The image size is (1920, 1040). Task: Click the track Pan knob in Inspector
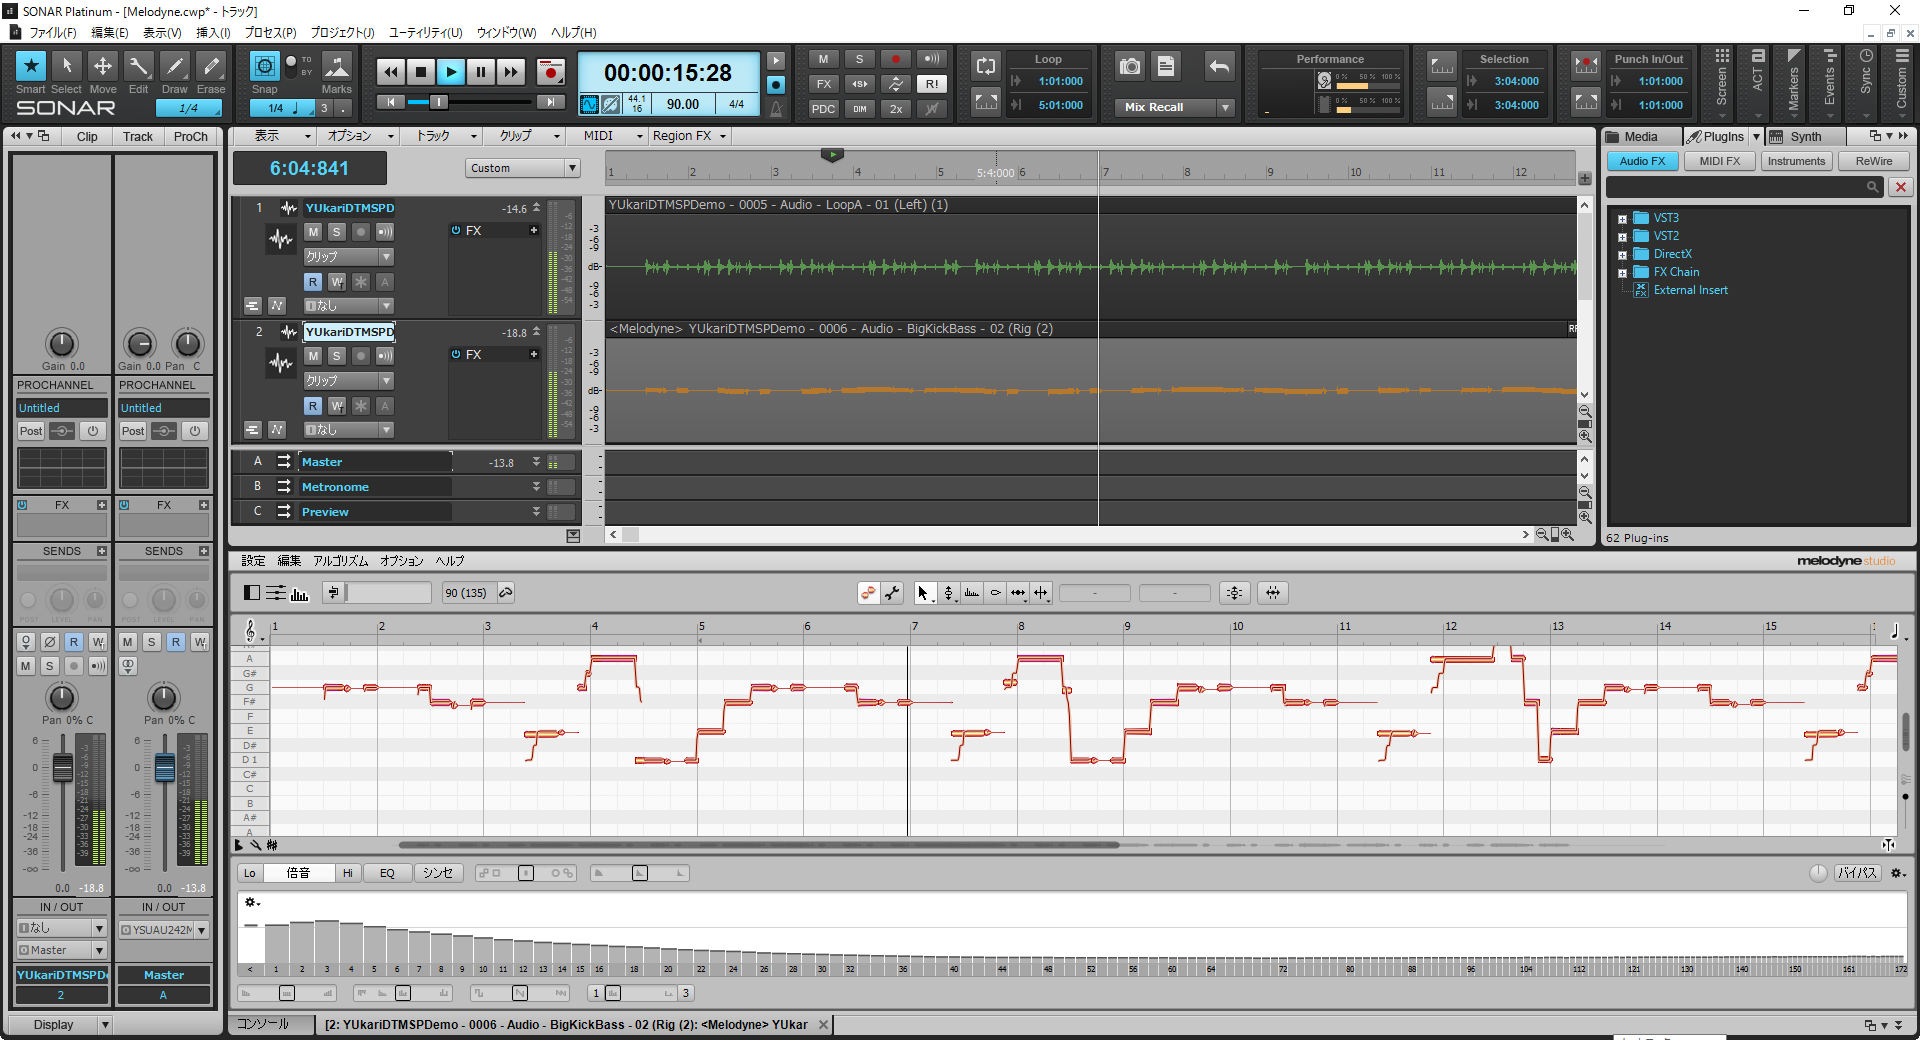click(62, 697)
